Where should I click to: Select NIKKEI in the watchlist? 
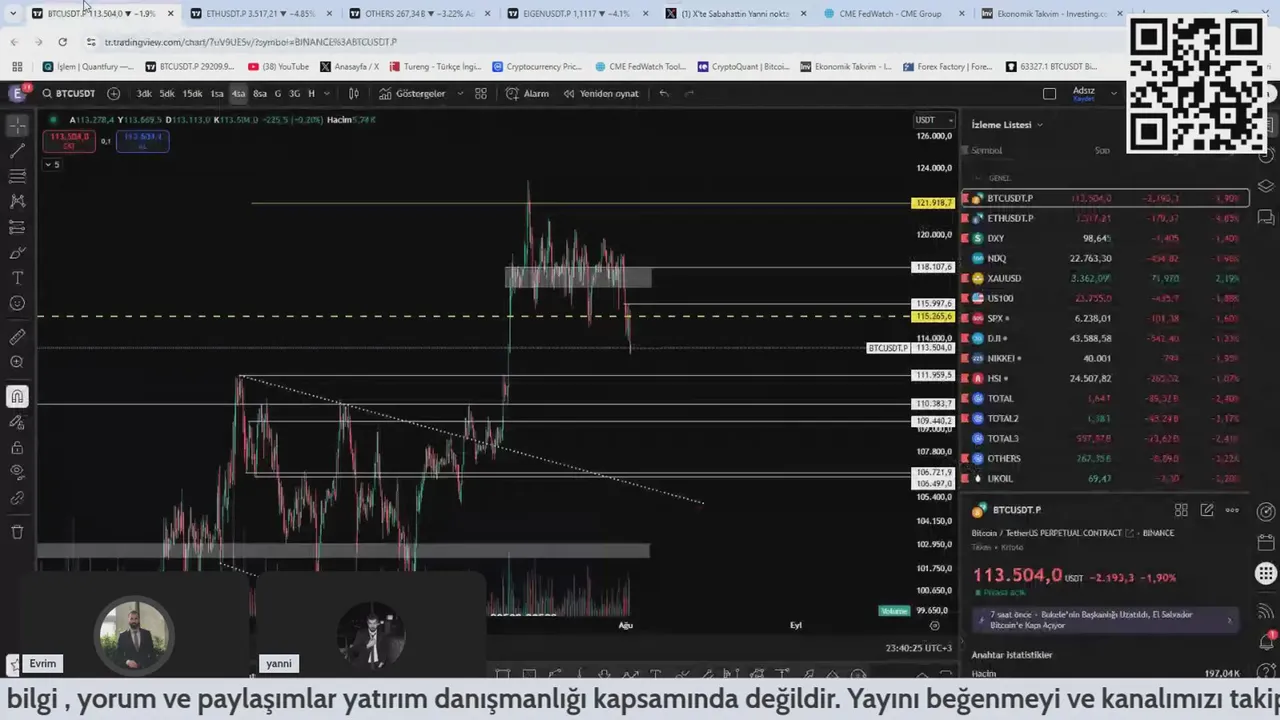click(1104, 358)
